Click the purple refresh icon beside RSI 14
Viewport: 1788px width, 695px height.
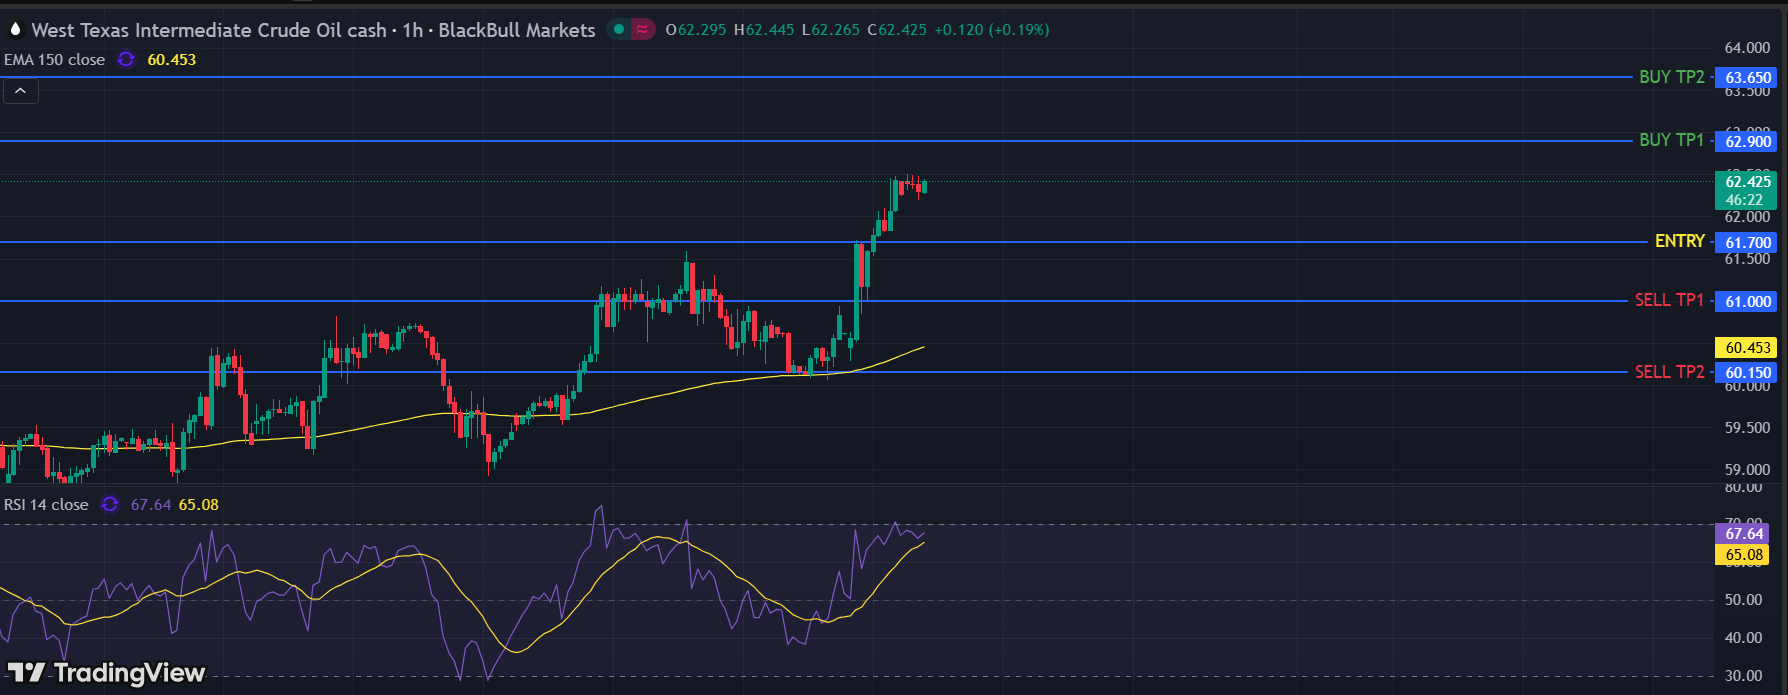pyautogui.click(x=110, y=505)
